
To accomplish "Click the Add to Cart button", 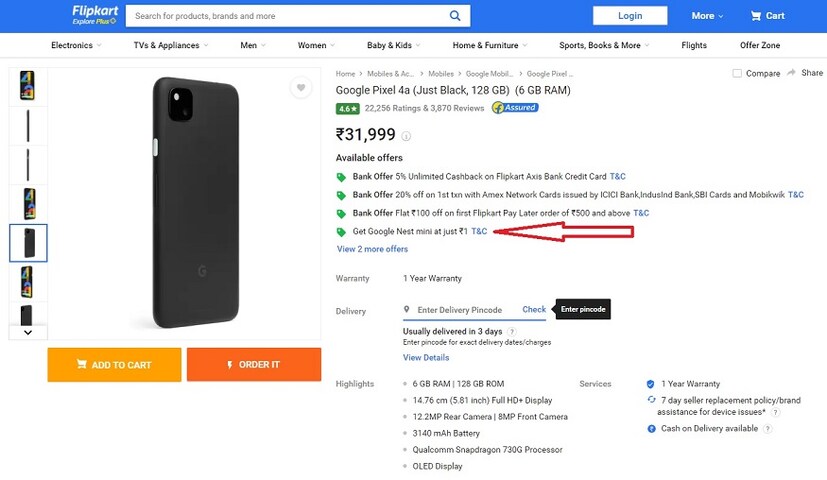I will coord(114,365).
